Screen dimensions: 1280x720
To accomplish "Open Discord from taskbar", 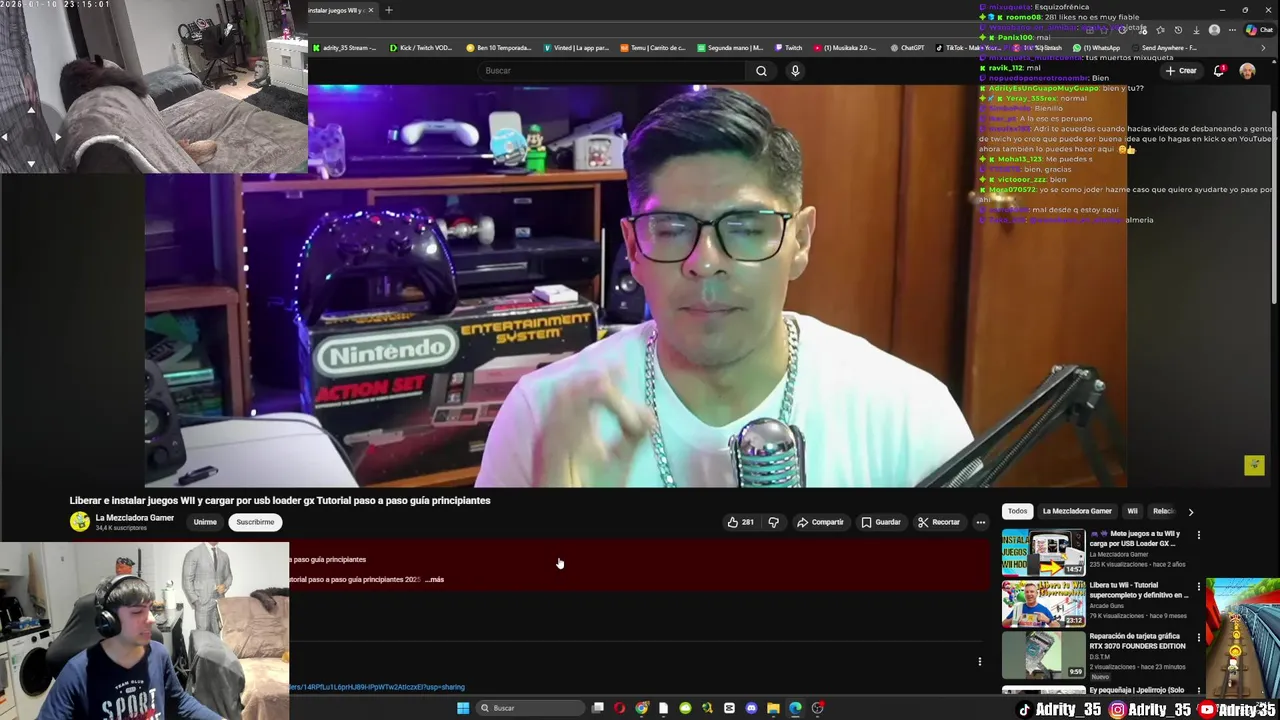I will point(751,708).
